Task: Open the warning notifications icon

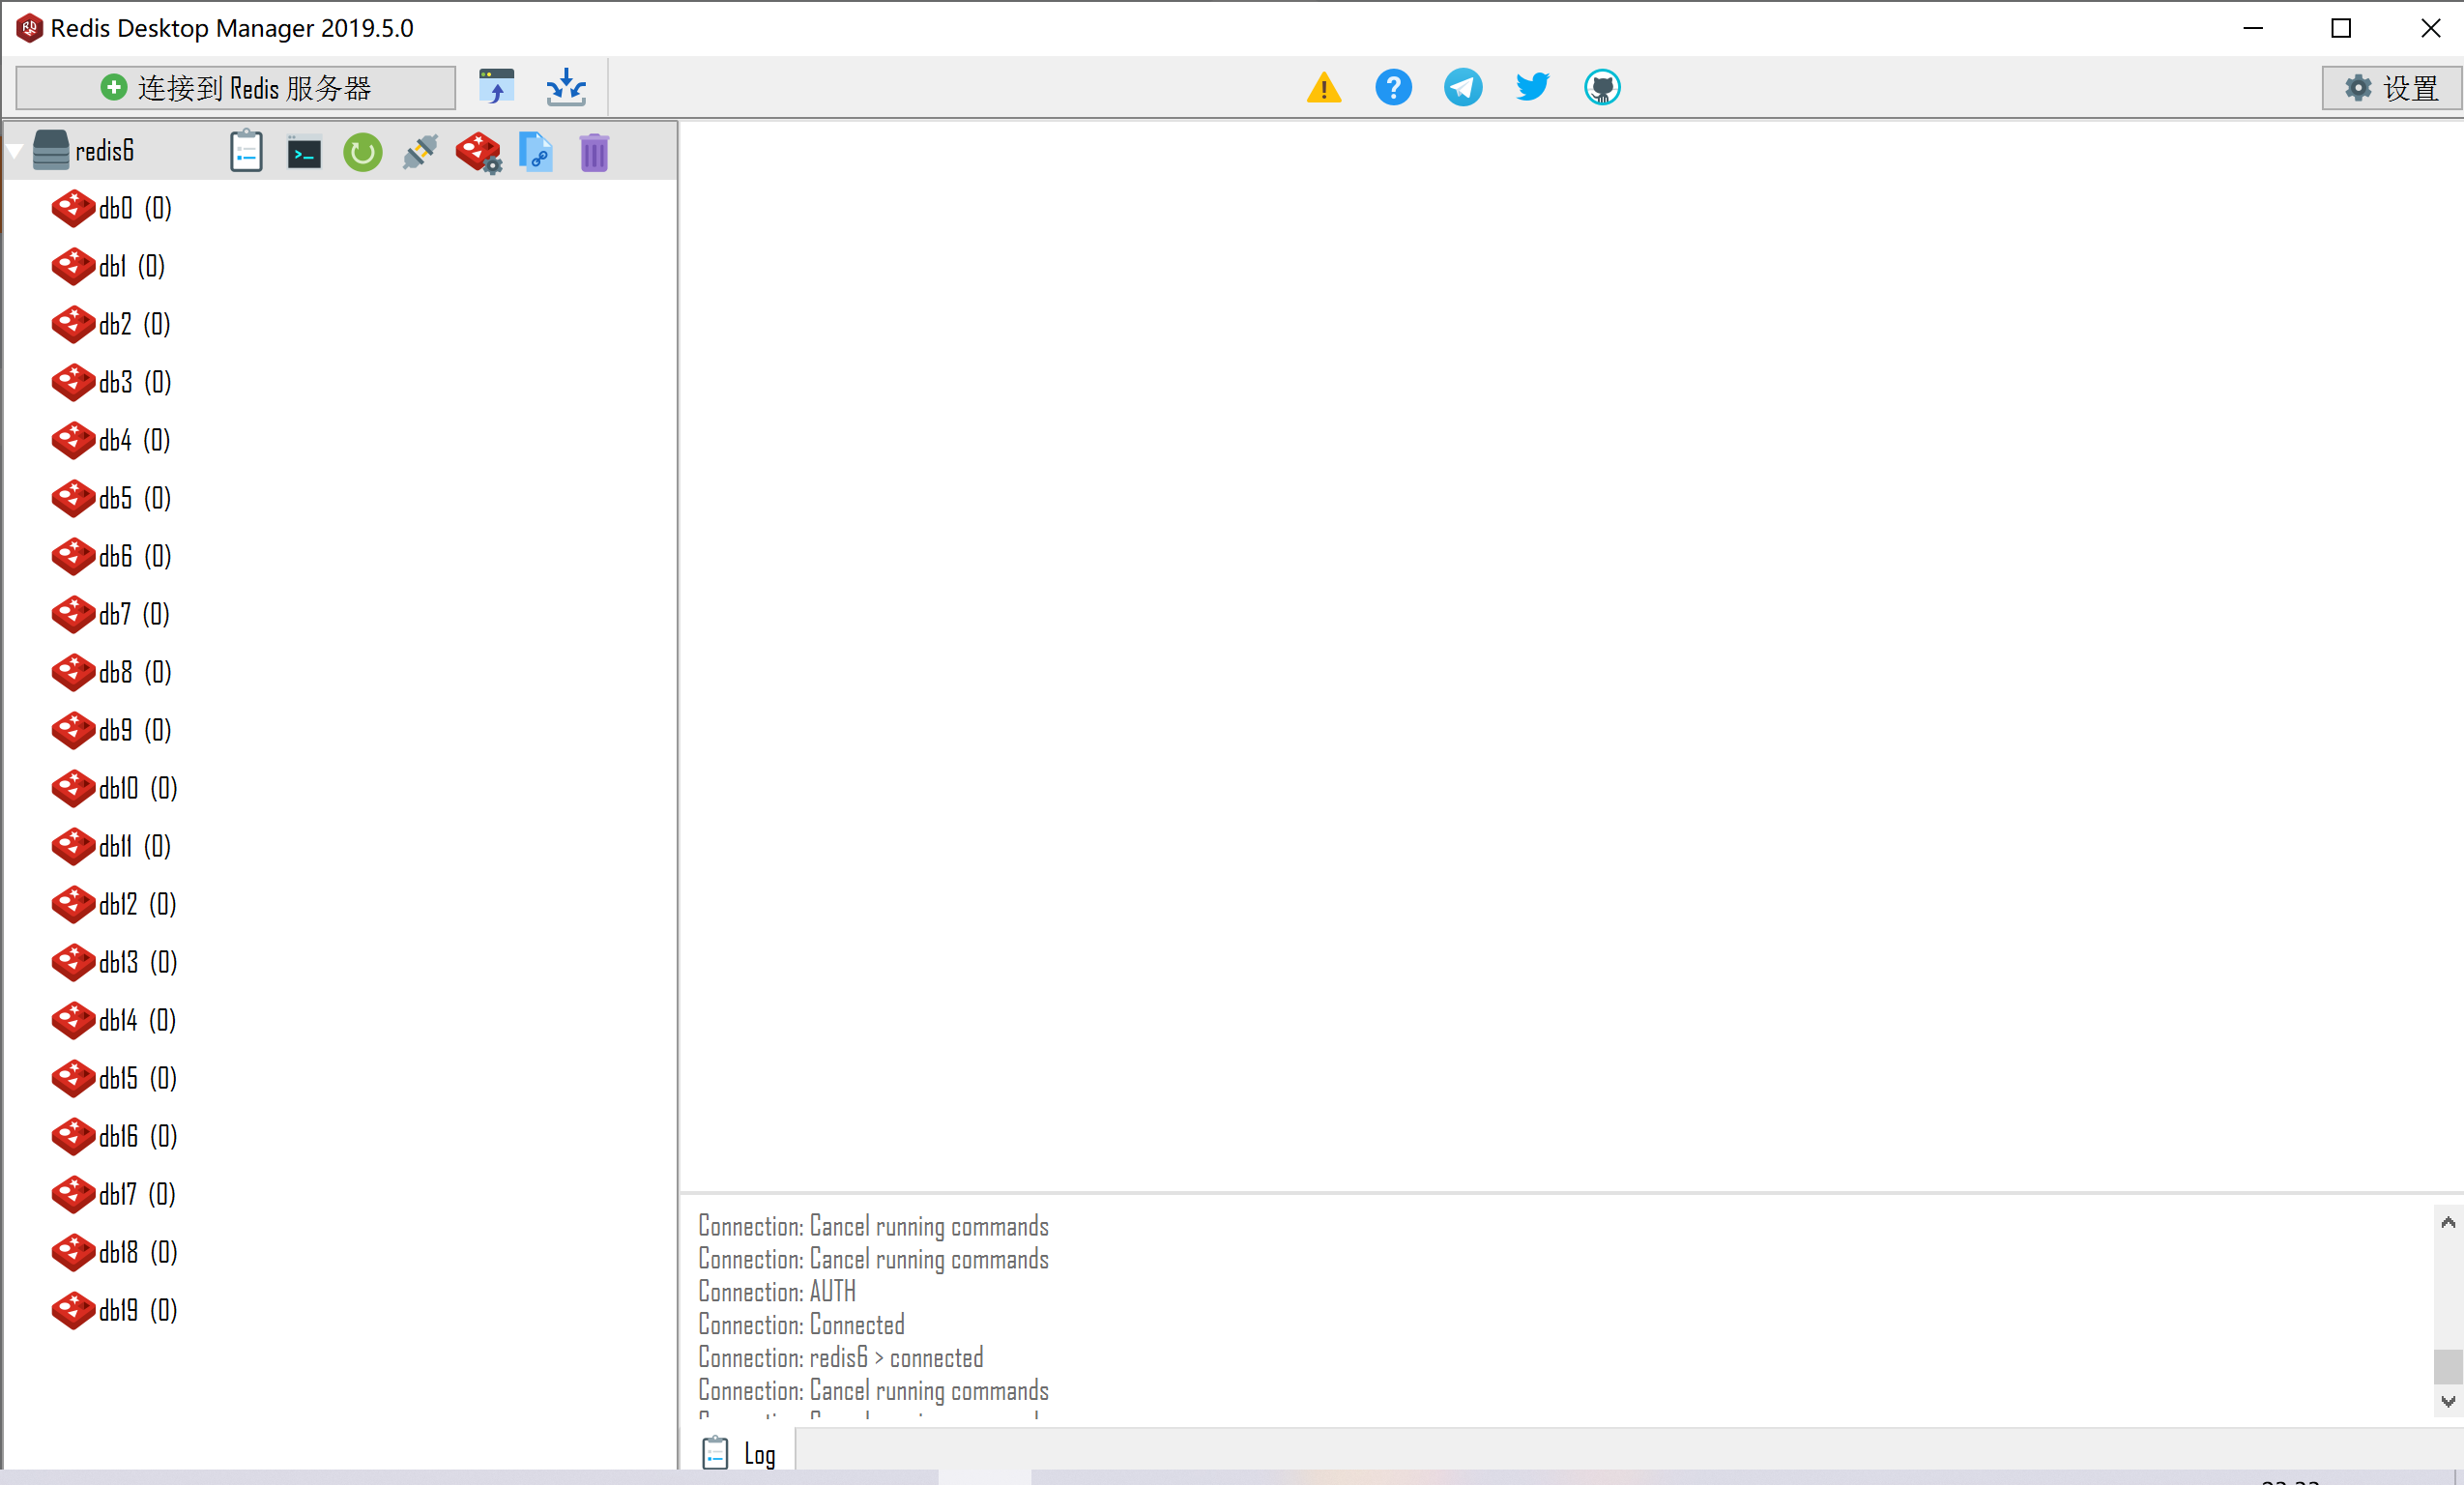Action: 1324,87
